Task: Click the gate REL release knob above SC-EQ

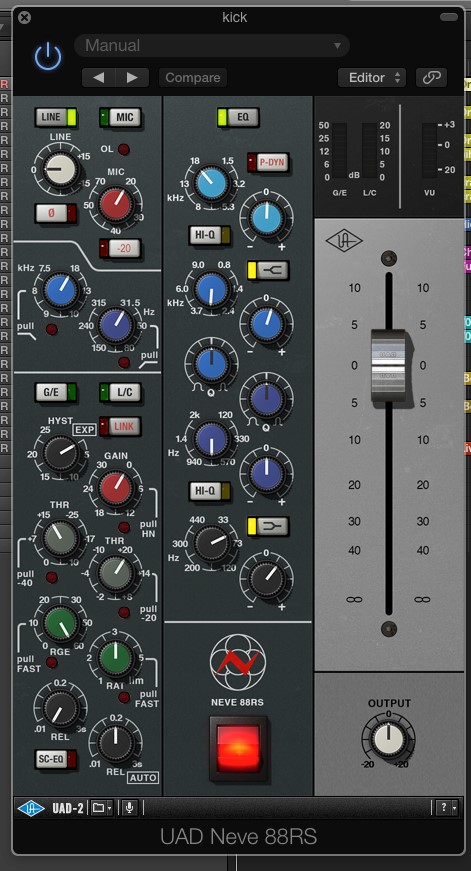Action: (60, 708)
